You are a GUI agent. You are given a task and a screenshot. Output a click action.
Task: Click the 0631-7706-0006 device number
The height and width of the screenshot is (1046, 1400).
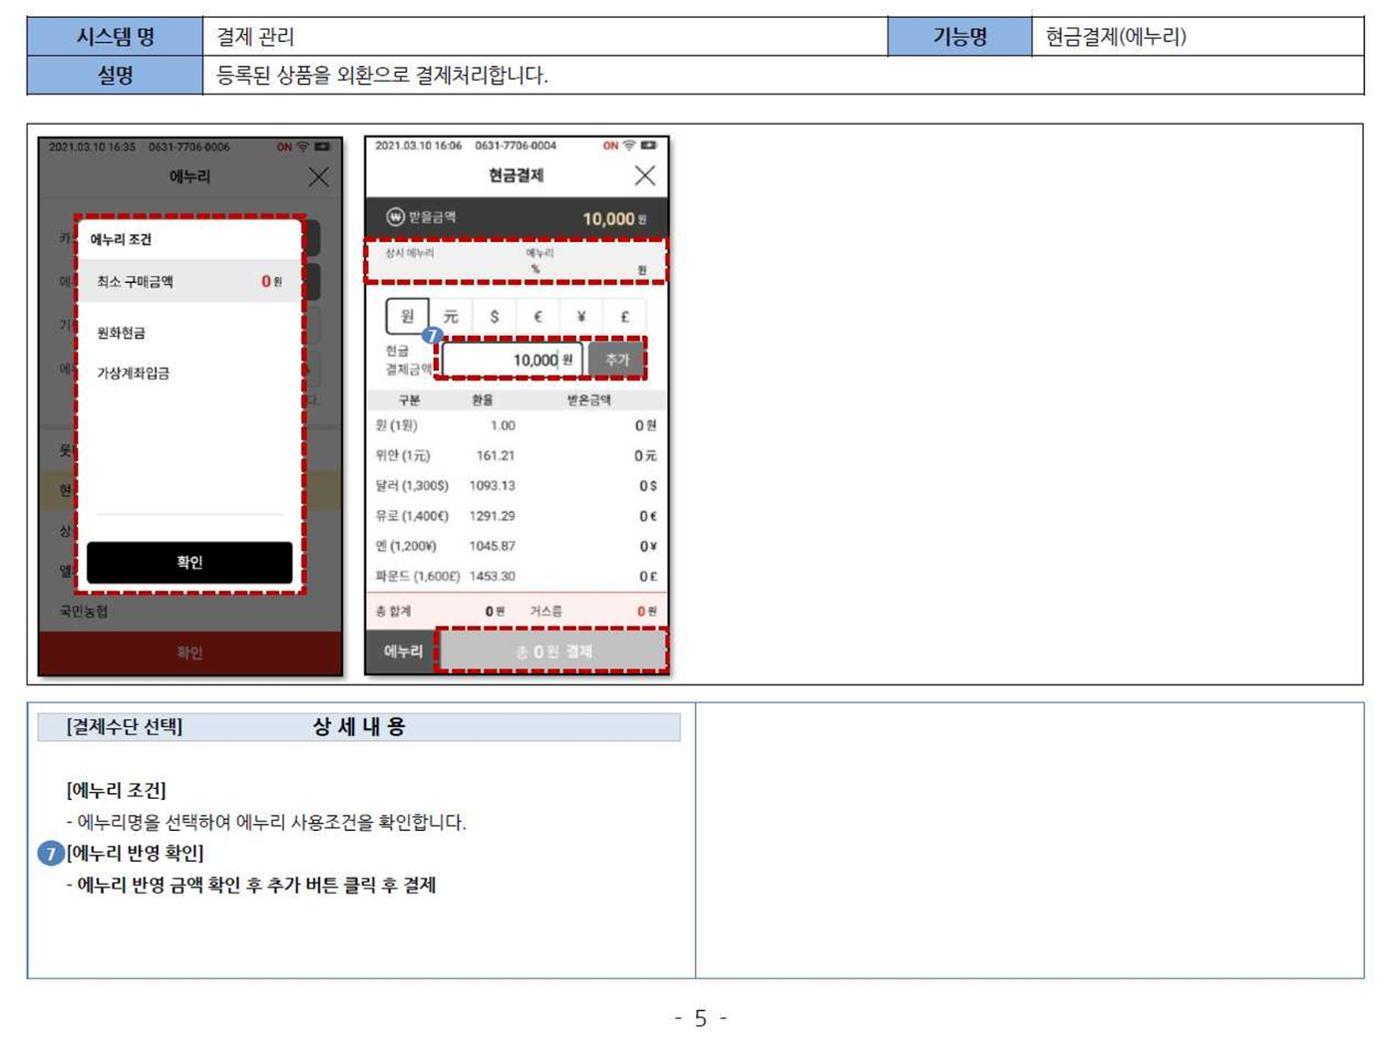(x=189, y=147)
